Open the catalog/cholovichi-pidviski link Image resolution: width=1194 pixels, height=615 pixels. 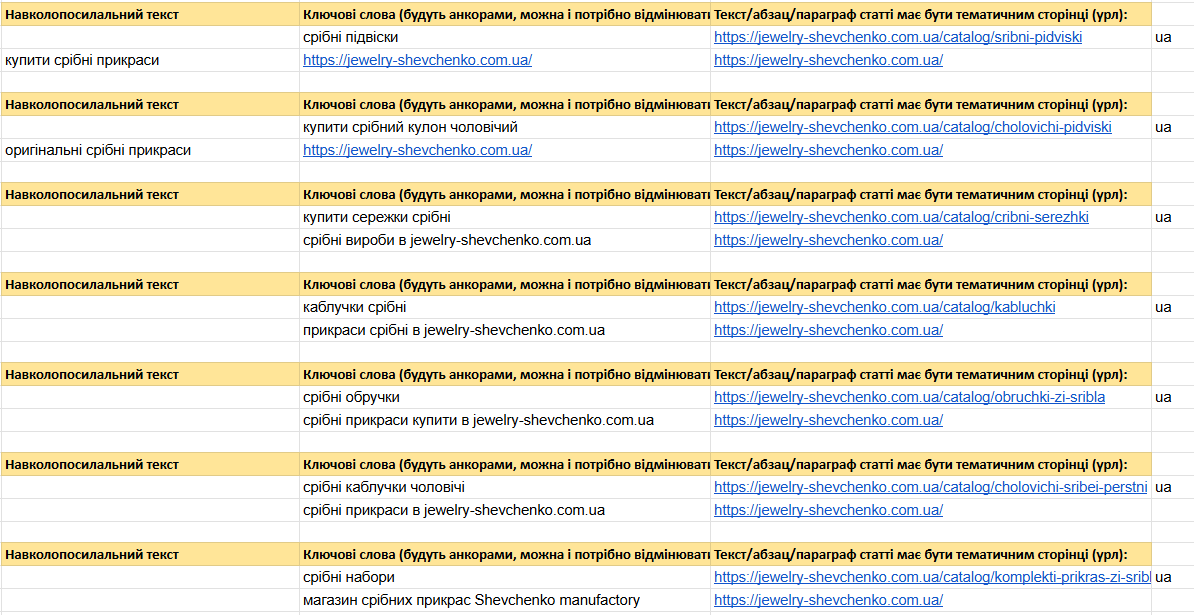pyautogui.click(x=912, y=127)
